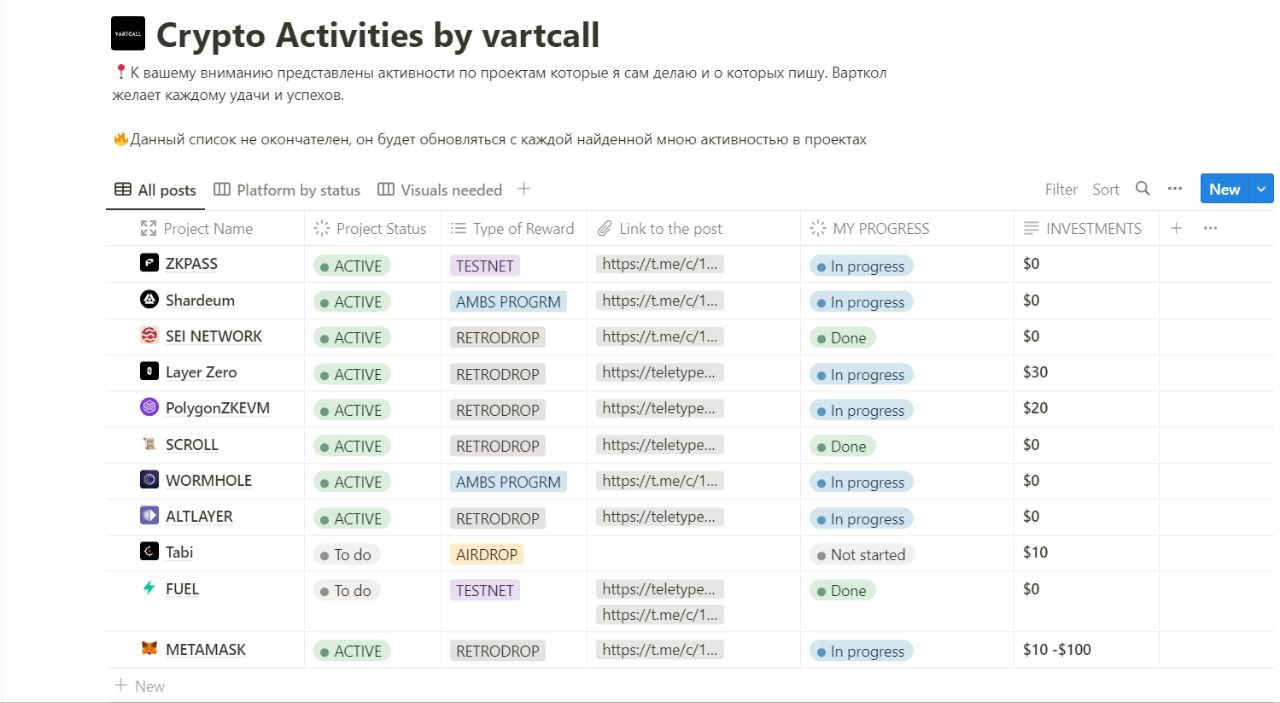
Task: Open the Layer Zero teletype link
Action: click(x=659, y=373)
